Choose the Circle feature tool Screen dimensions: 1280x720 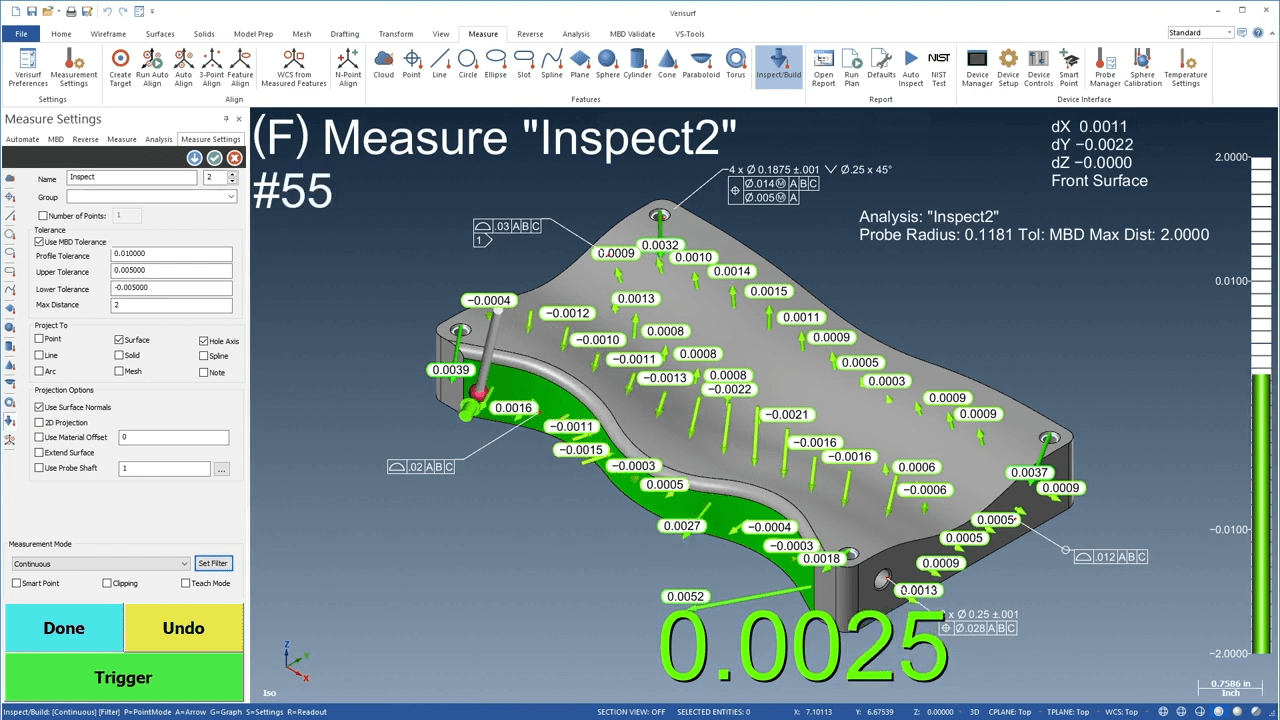point(468,63)
